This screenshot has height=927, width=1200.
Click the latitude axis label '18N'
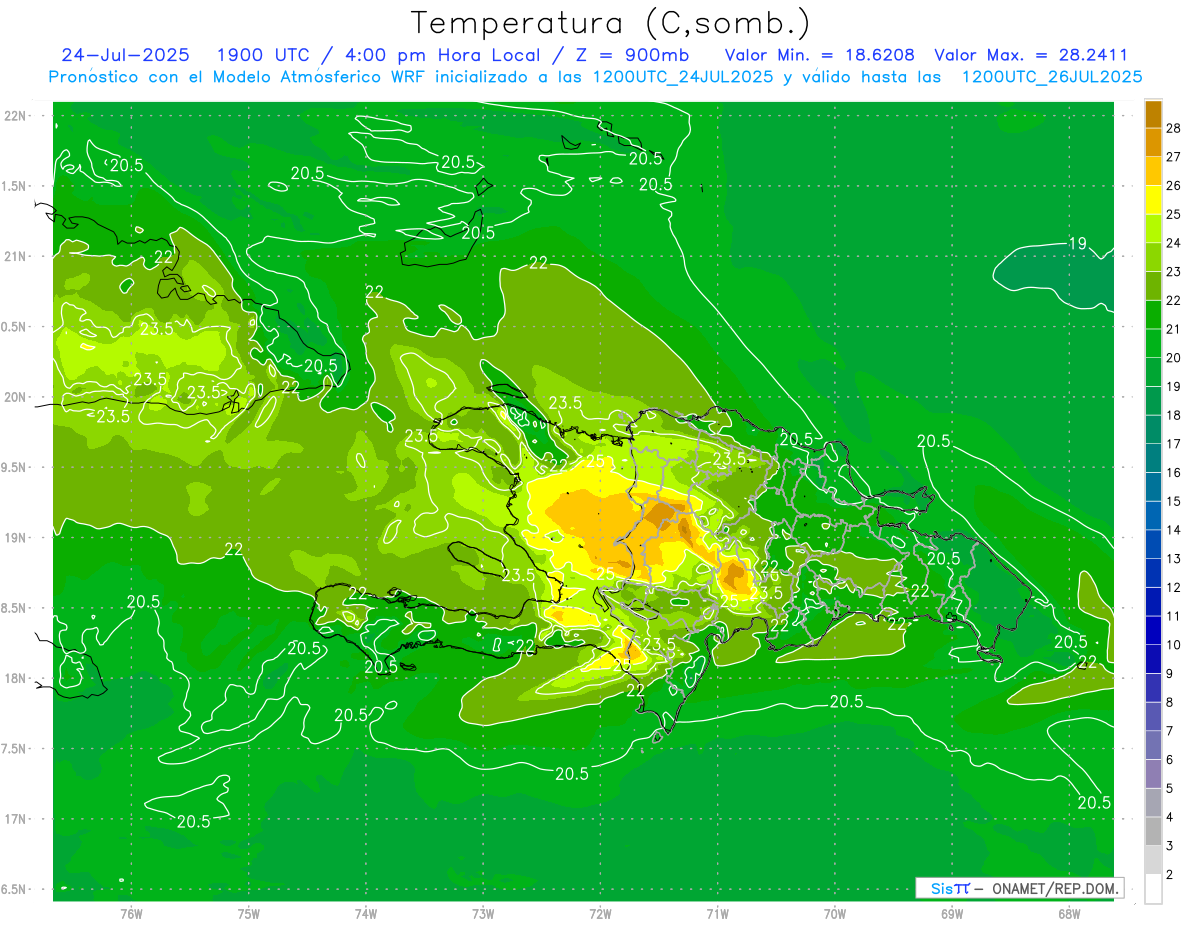[x=16, y=678]
